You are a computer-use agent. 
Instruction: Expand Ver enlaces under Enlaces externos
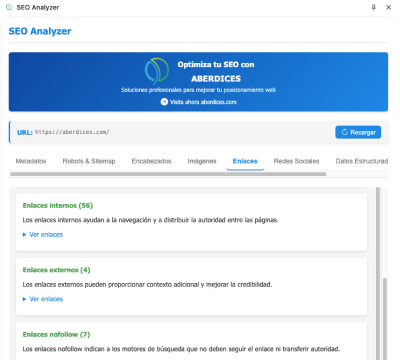click(43, 299)
